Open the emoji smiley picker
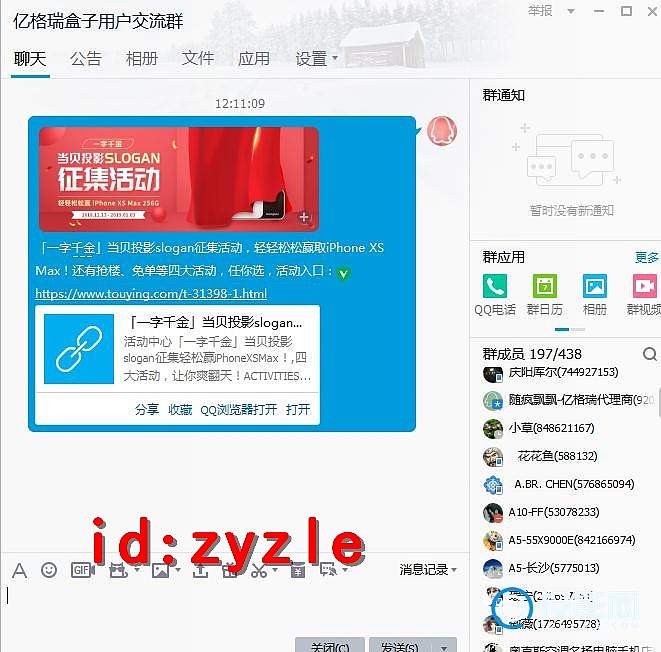 [49, 570]
